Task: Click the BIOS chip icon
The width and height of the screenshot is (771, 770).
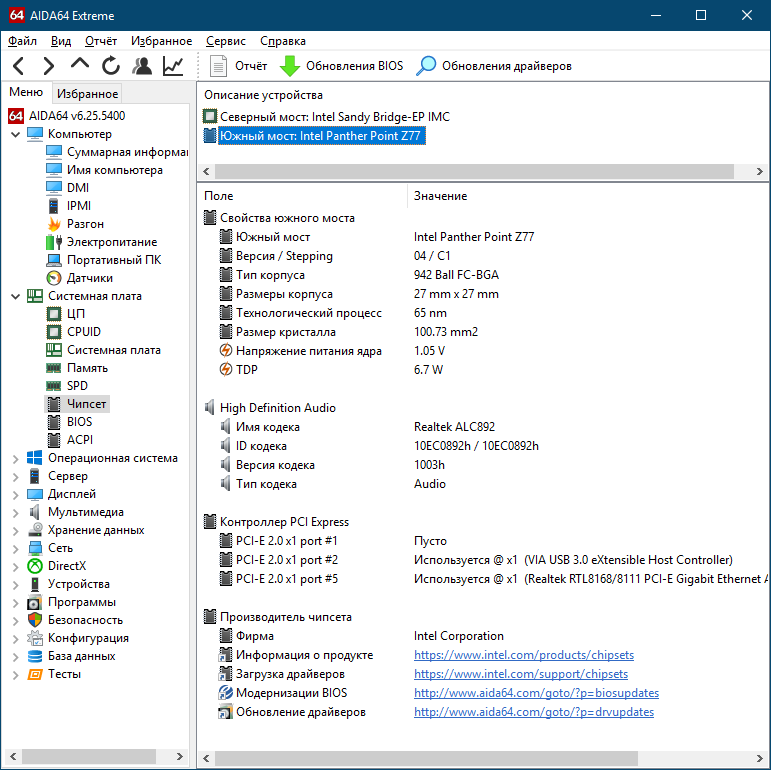Action: (54, 422)
